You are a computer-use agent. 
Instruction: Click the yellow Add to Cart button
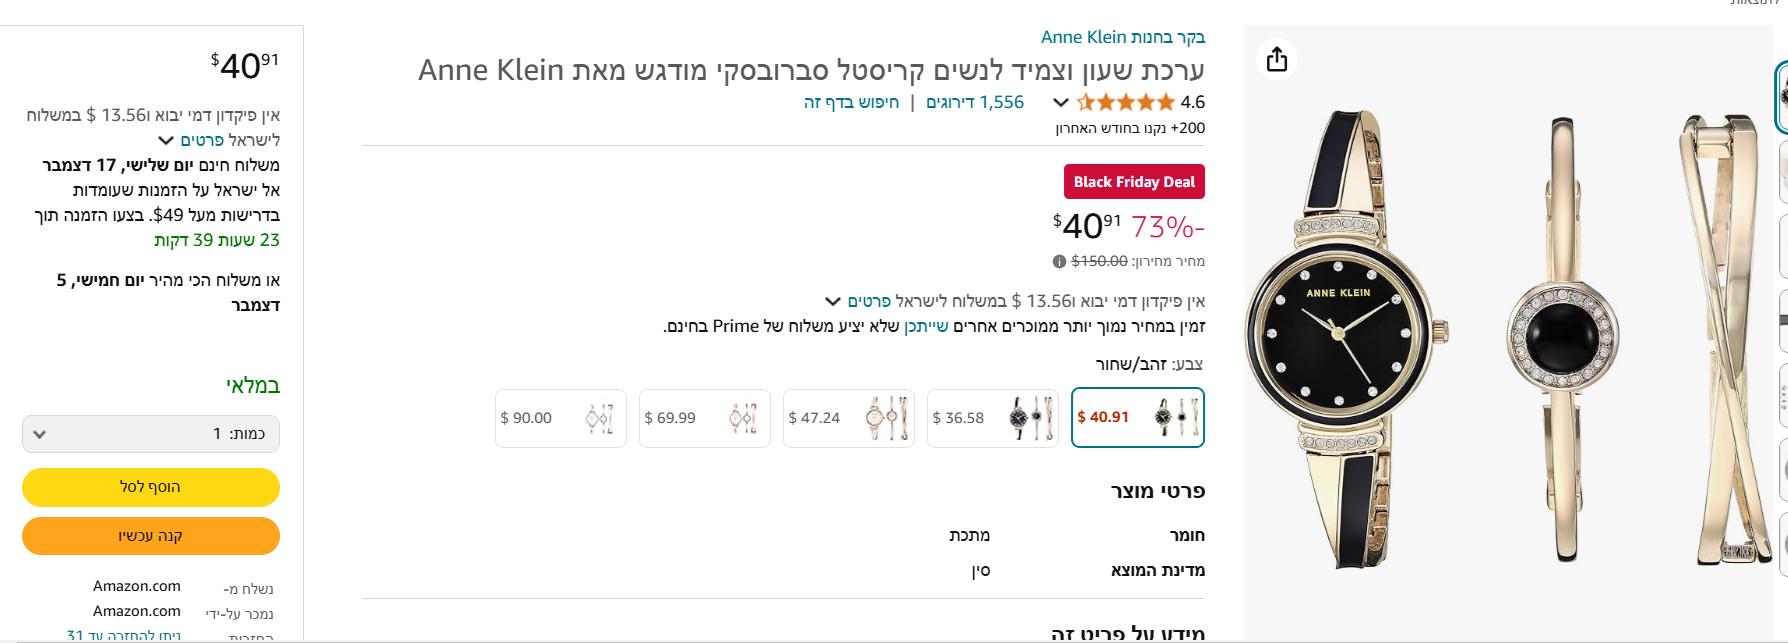click(x=151, y=487)
